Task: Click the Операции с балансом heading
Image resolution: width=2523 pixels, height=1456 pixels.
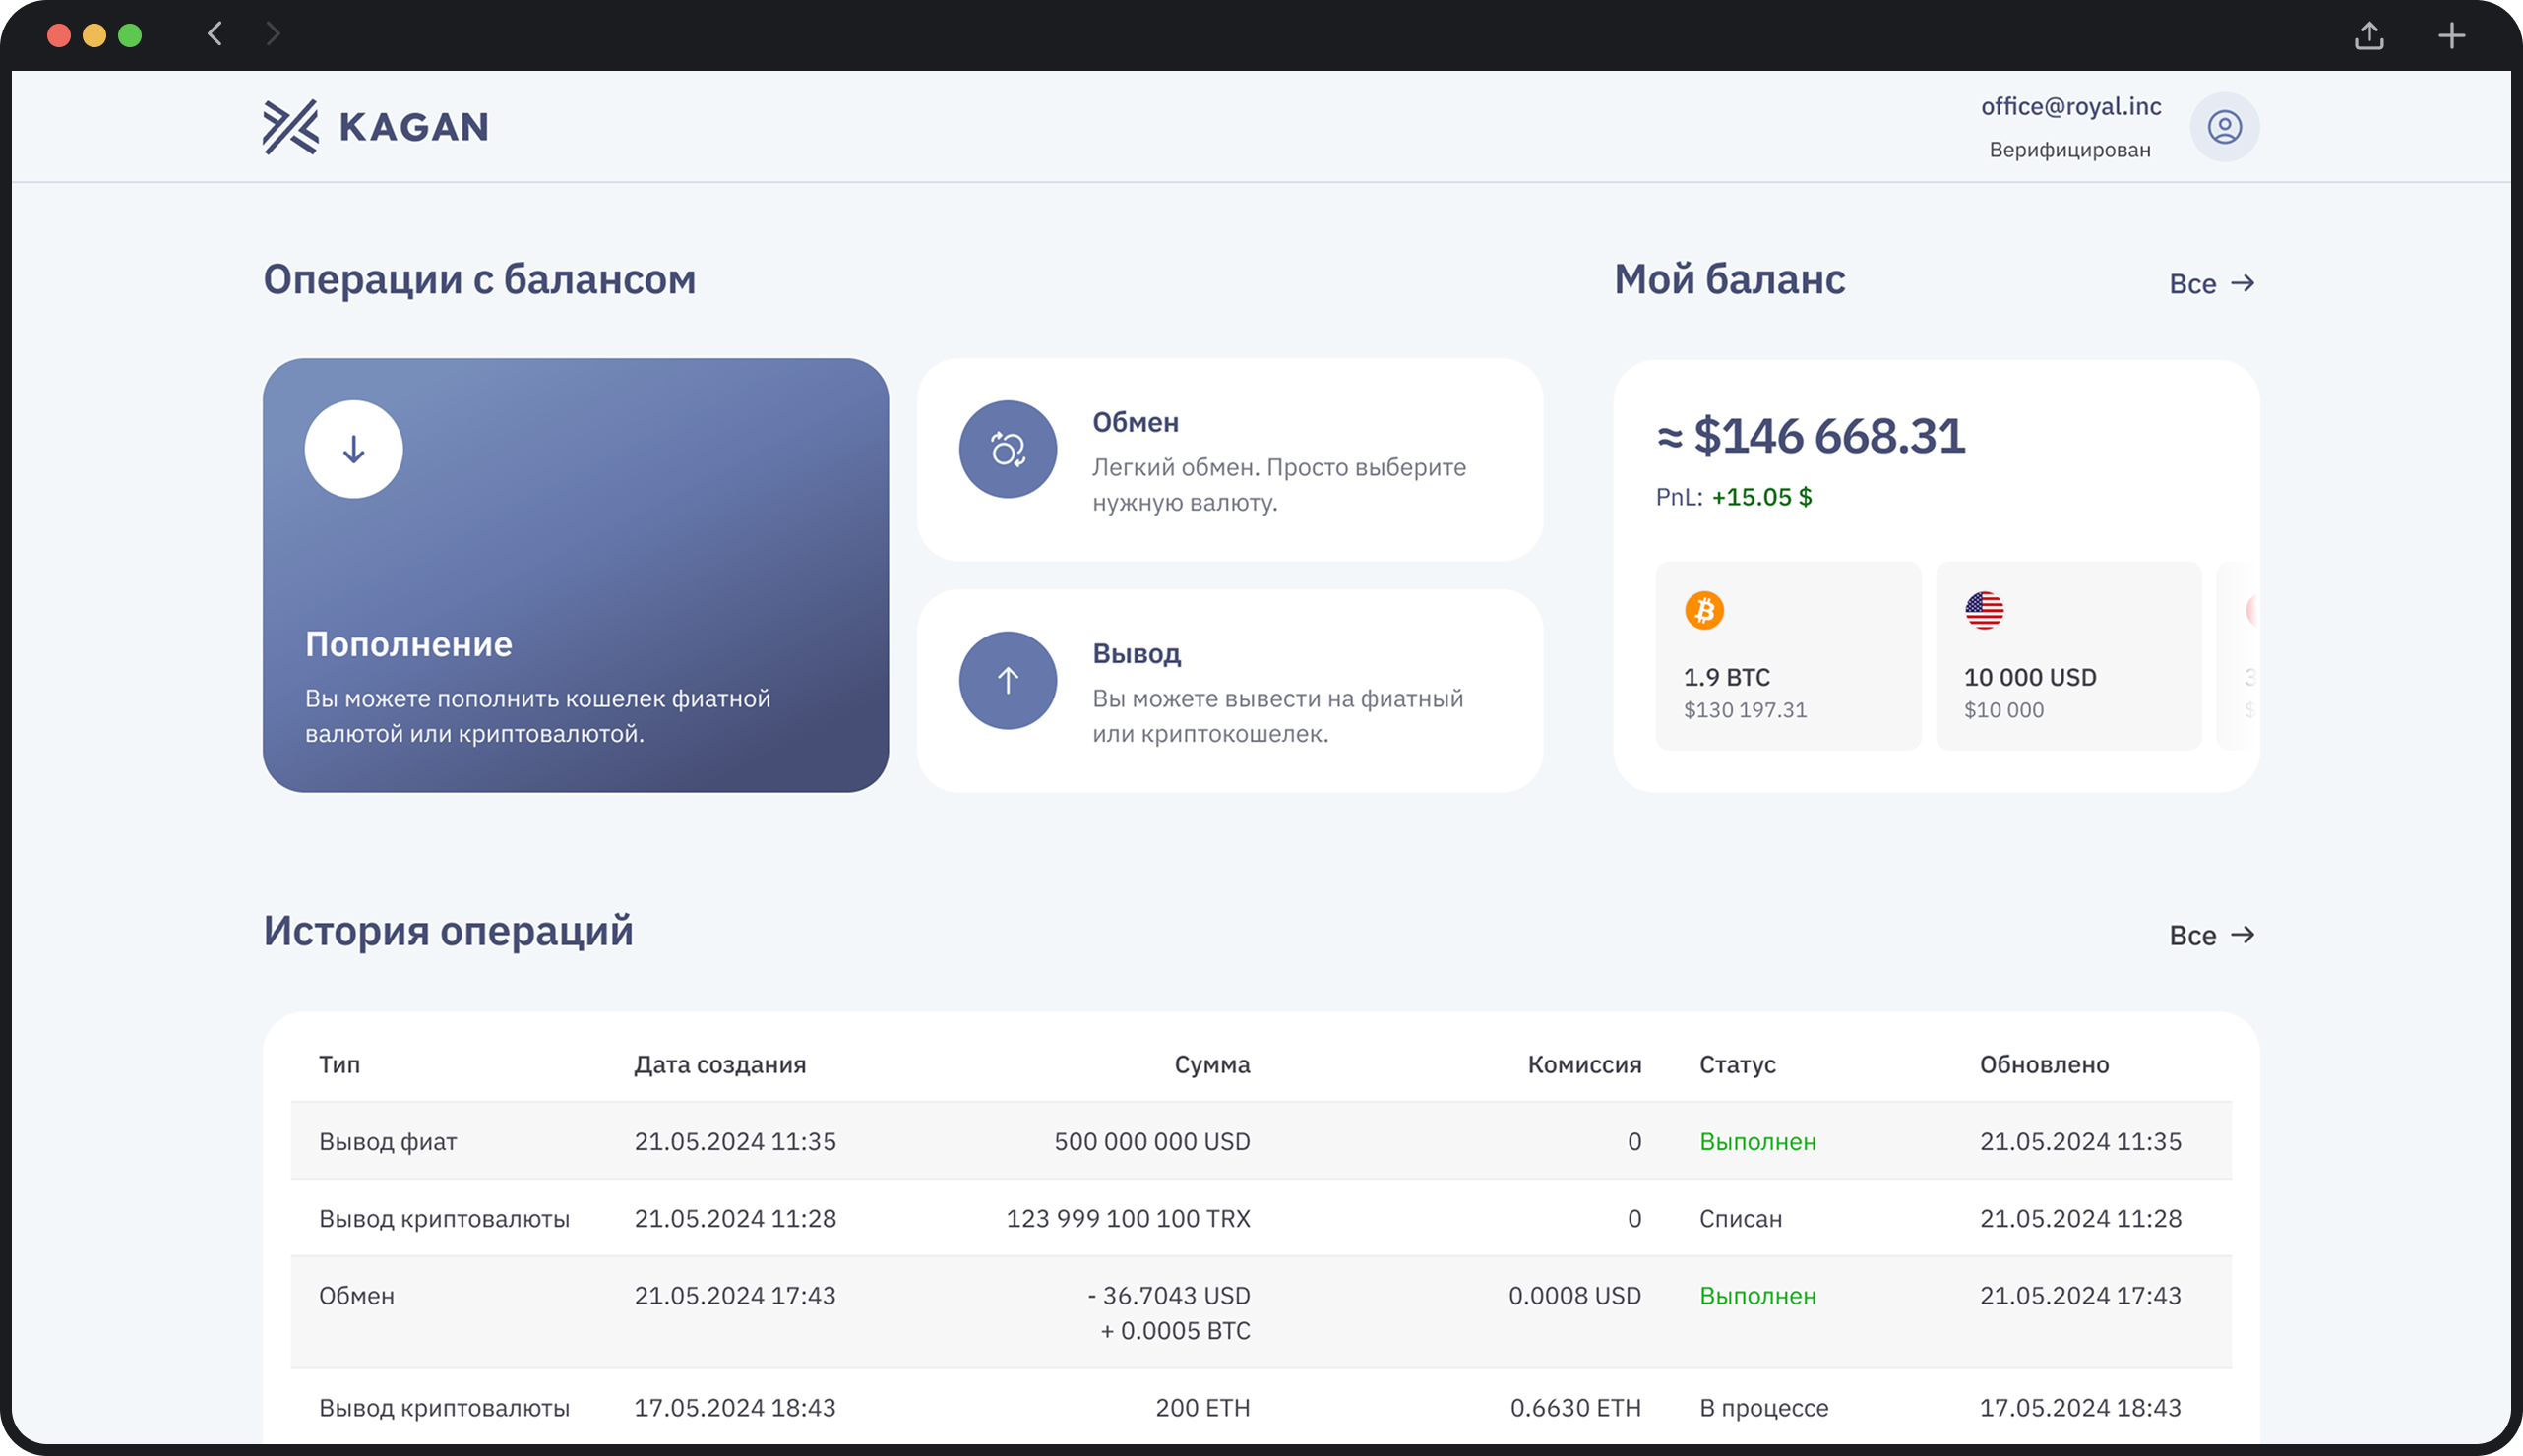Action: coord(479,280)
